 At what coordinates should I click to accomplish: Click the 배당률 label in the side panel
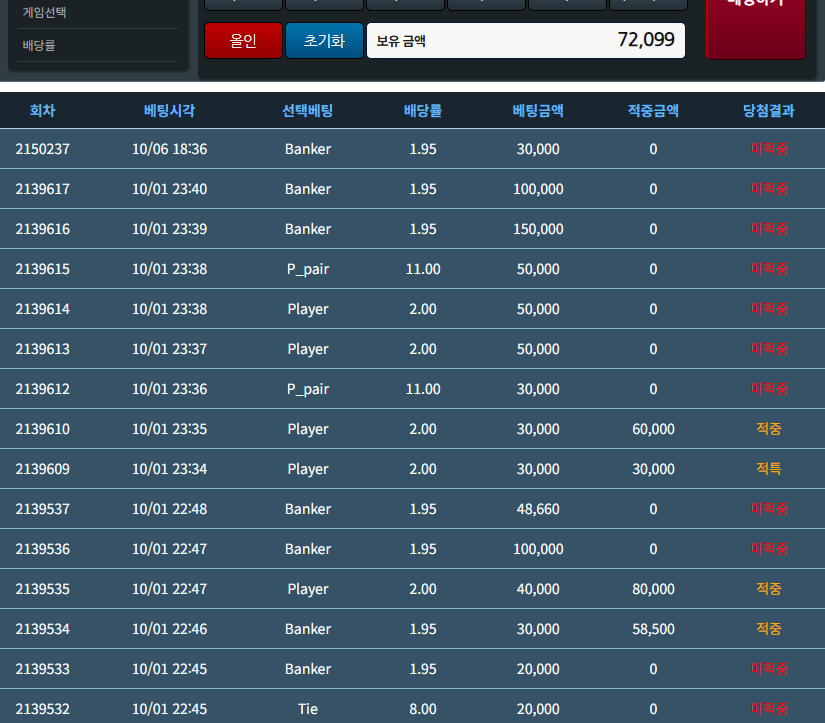[x=39, y=46]
